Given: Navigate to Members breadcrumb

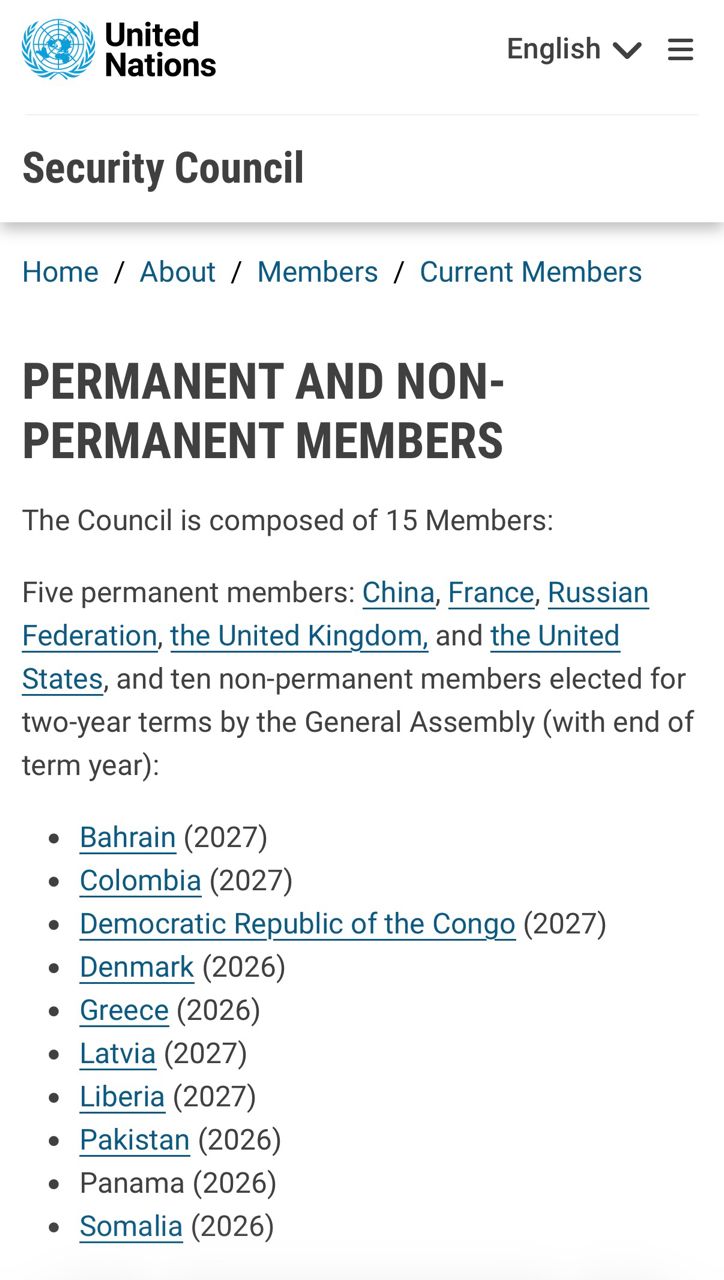Looking at the screenshot, I should pyautogui.click(x=317, y=272).
